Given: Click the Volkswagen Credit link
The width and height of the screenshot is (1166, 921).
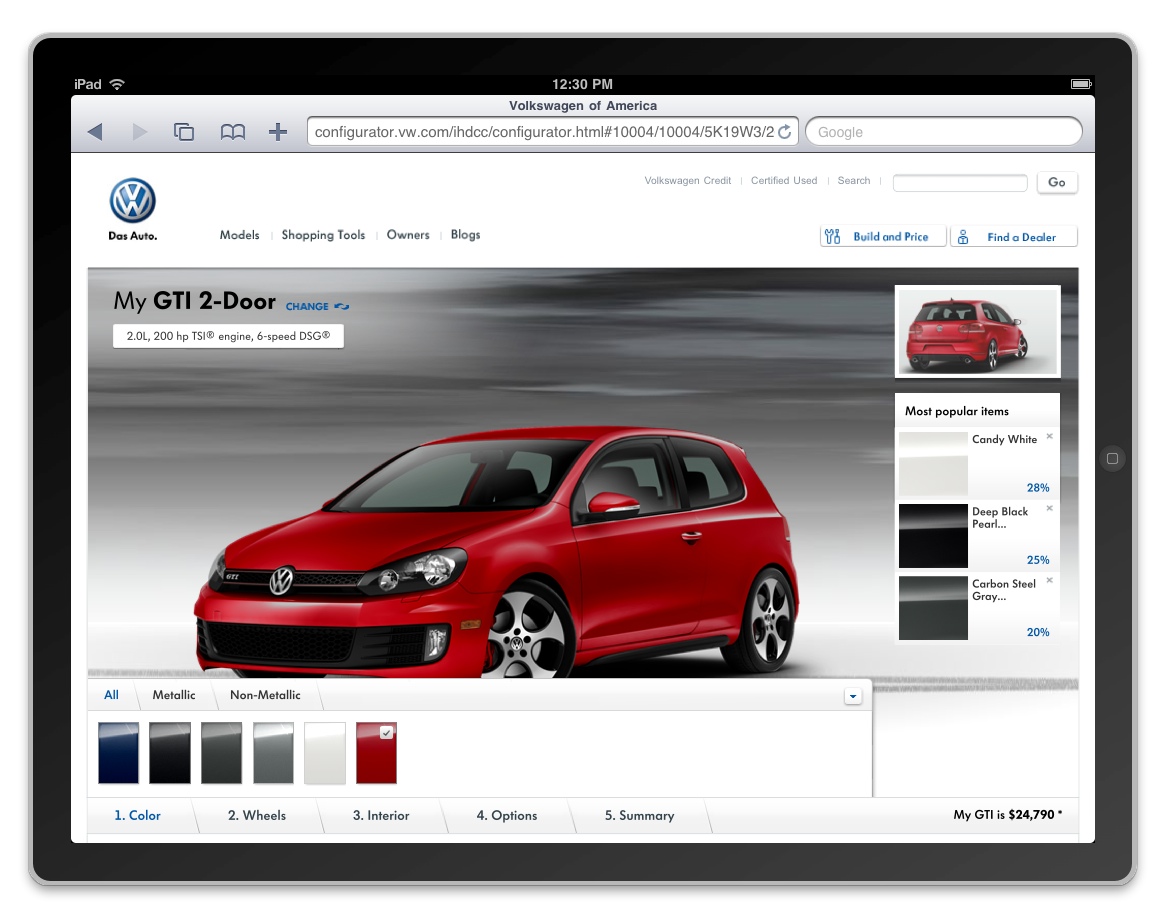Looking at the screenshot, I should pos(688,181).
